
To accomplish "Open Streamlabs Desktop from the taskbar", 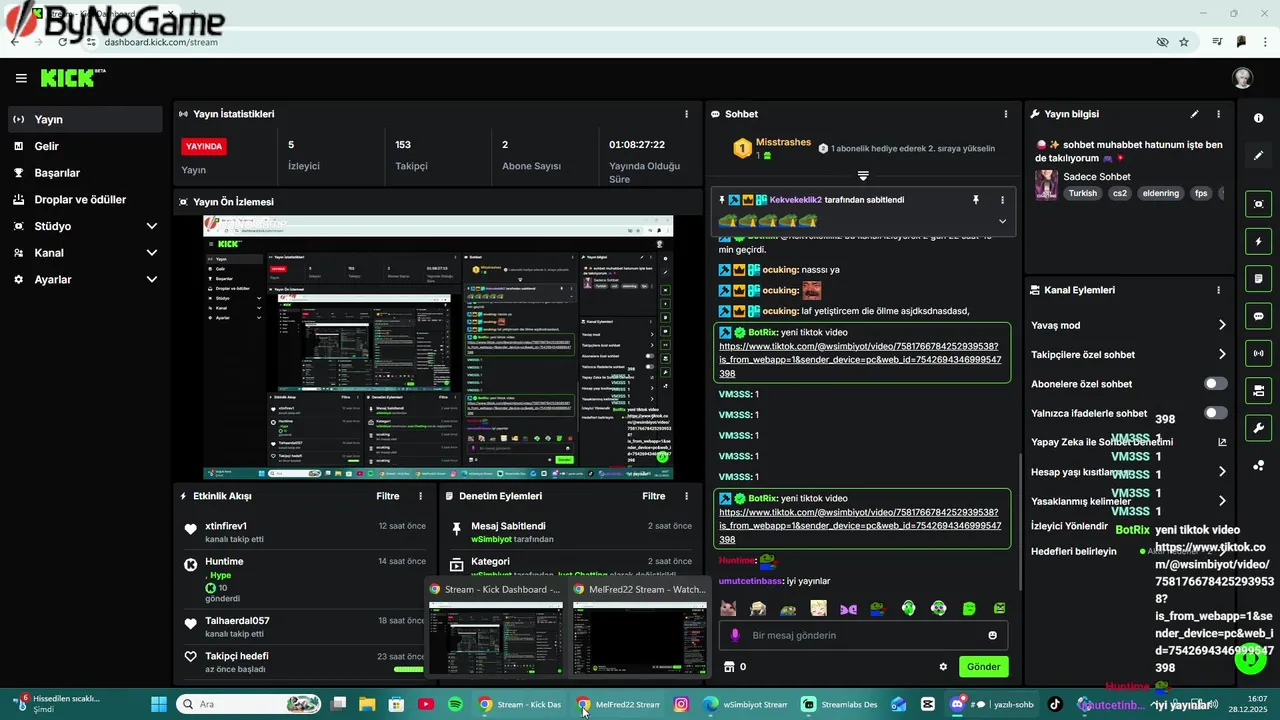I will 842,704.
